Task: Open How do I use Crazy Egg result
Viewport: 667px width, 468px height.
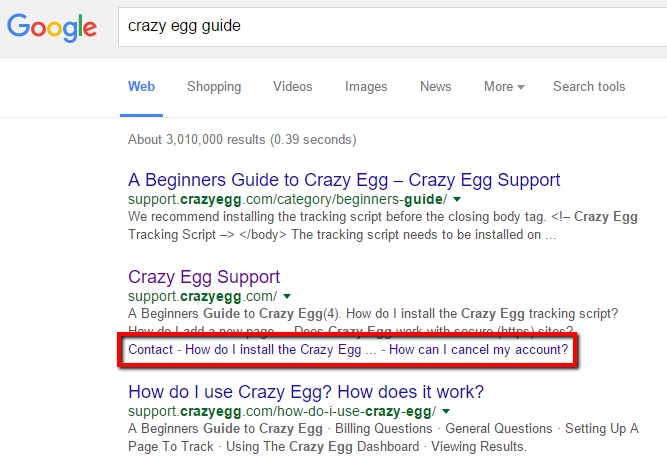Action: (306, 392)
